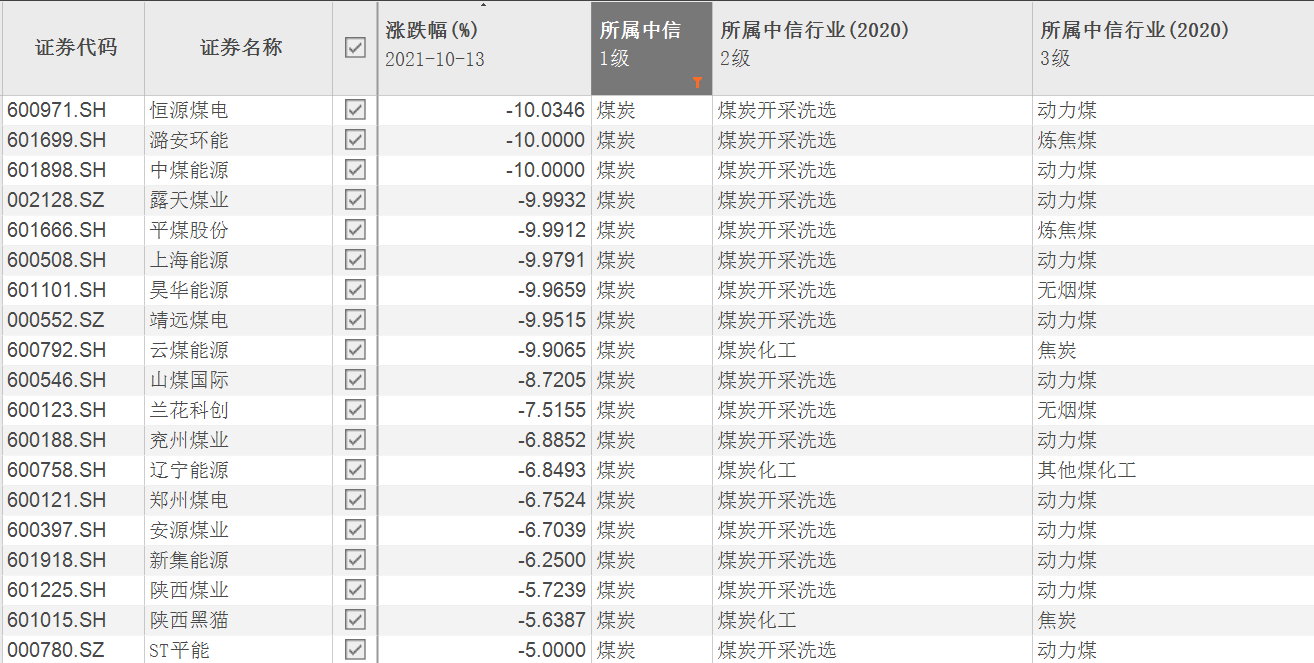Viewport: 1314px width, 663px height.
Task: Click 所属中信行业(2020) 3级 column header
Action: [x=1173, y=48]
